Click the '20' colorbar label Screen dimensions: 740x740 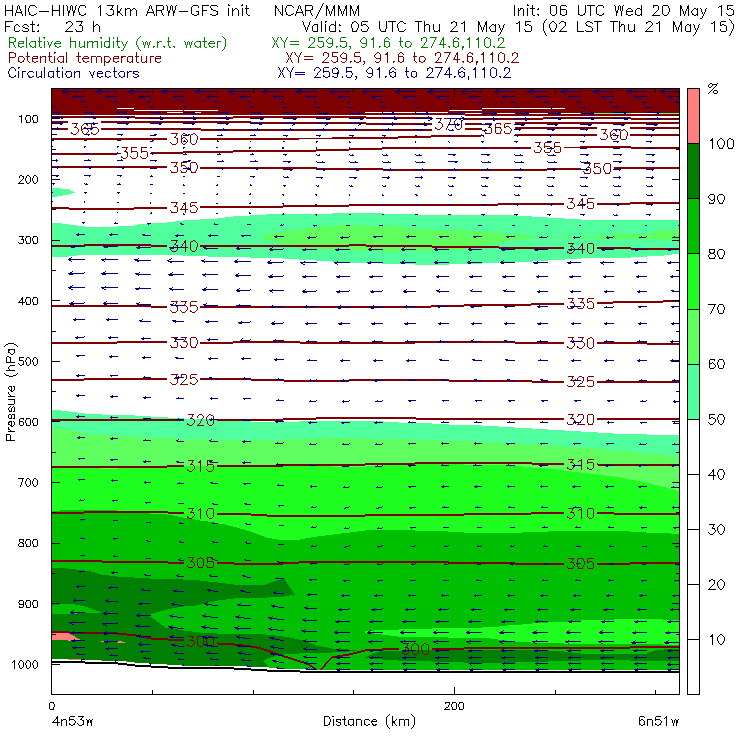(716, 585)
